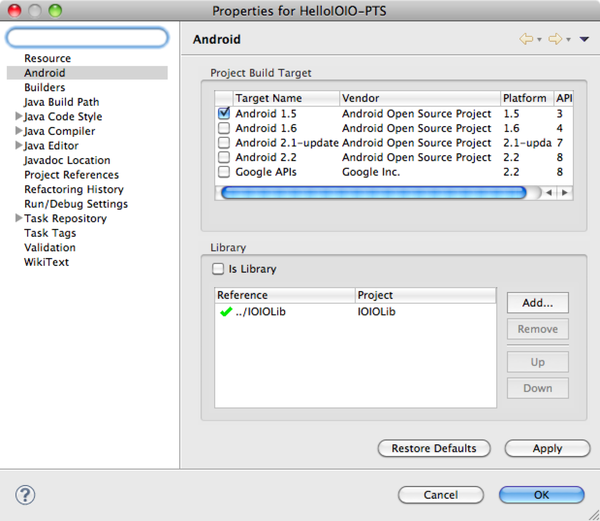Click the IOIOLib project cell
Viewport: 600px width, 521px height.
377,312
